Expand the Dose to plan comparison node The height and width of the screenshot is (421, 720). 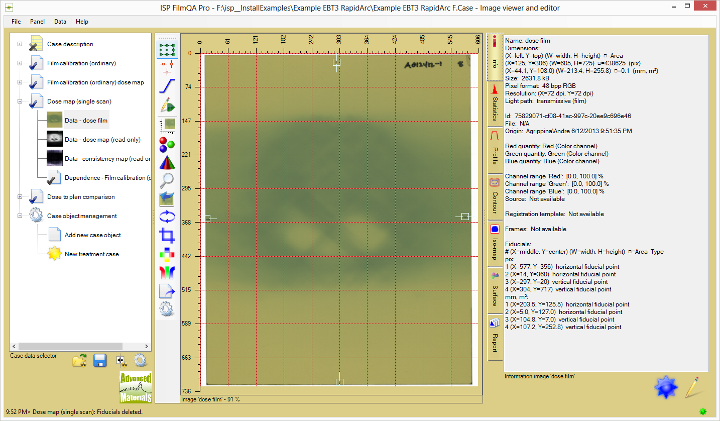[20, 196]
